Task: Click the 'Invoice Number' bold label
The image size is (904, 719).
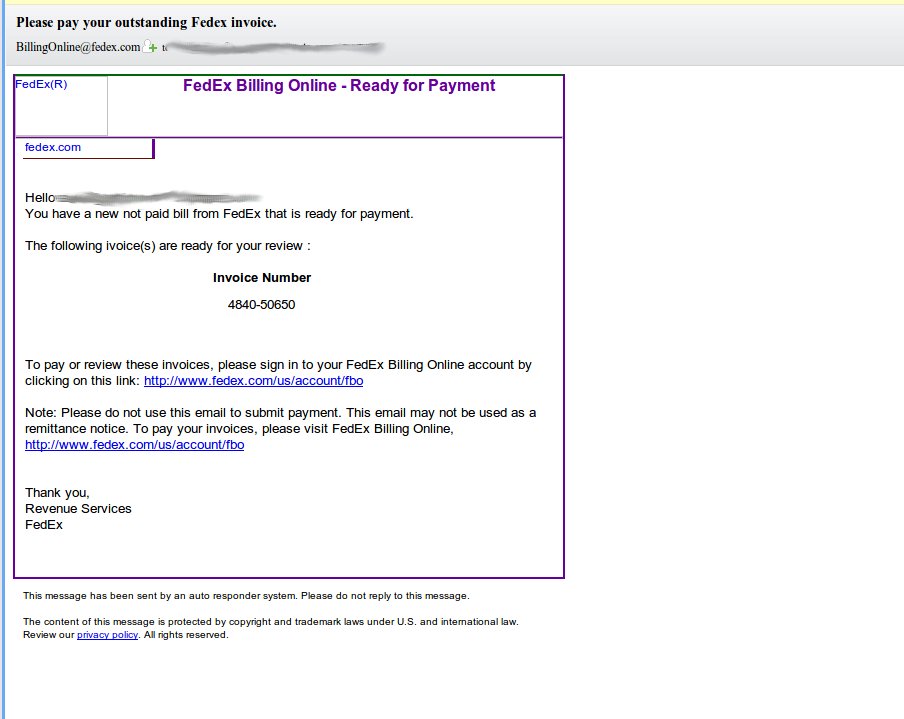Action: [261, 278]
